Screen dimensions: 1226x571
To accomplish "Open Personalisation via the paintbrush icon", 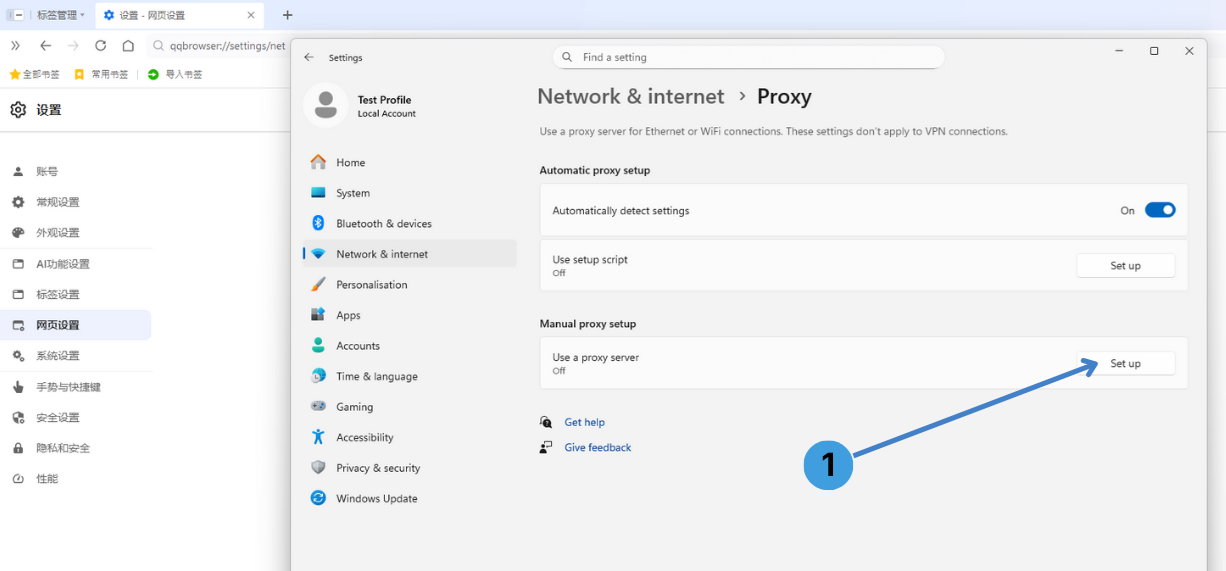I will 318,284.
